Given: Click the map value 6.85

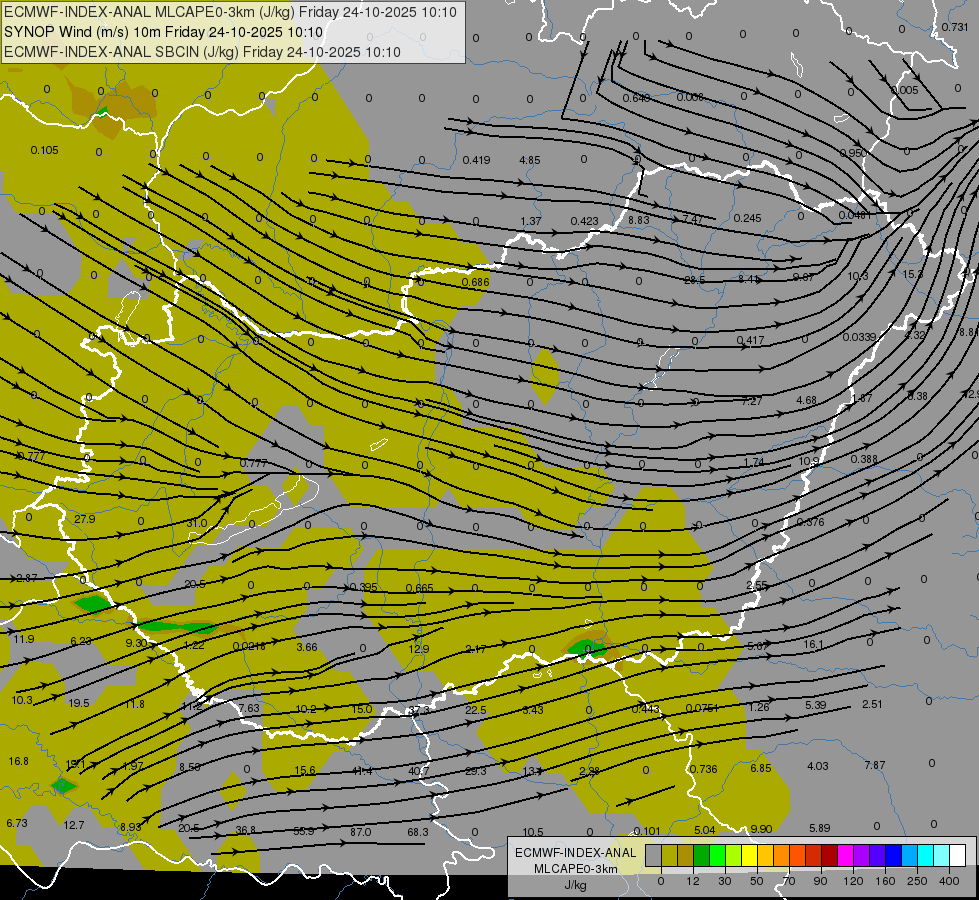Looking at the screenshot, I should point(760,768).
